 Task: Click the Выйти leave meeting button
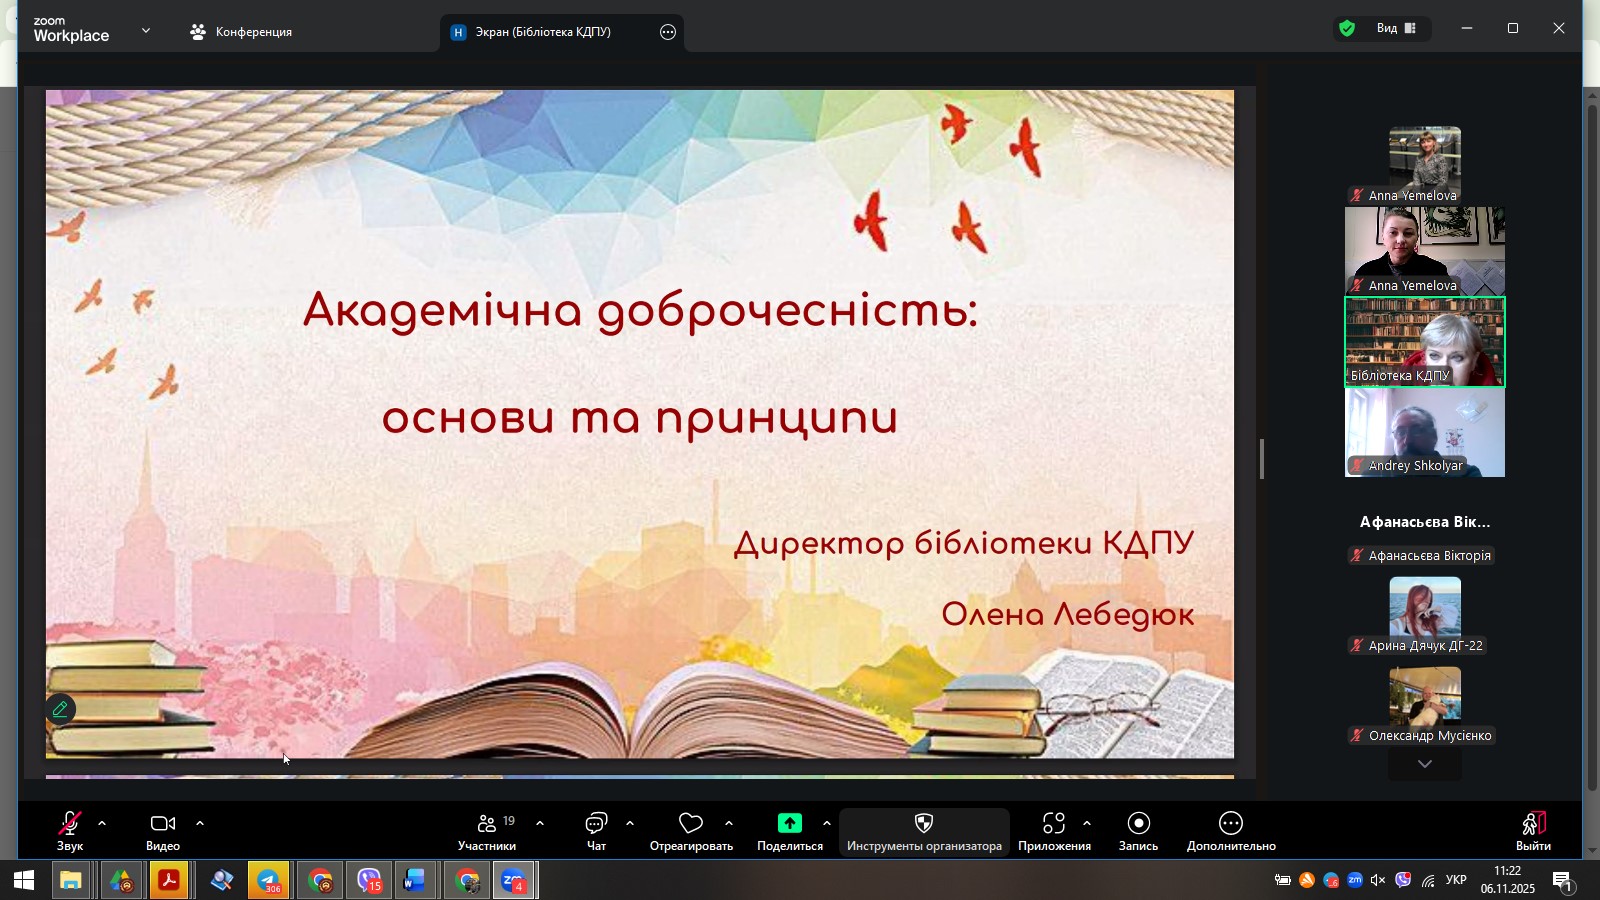[x=1532, y=830]
